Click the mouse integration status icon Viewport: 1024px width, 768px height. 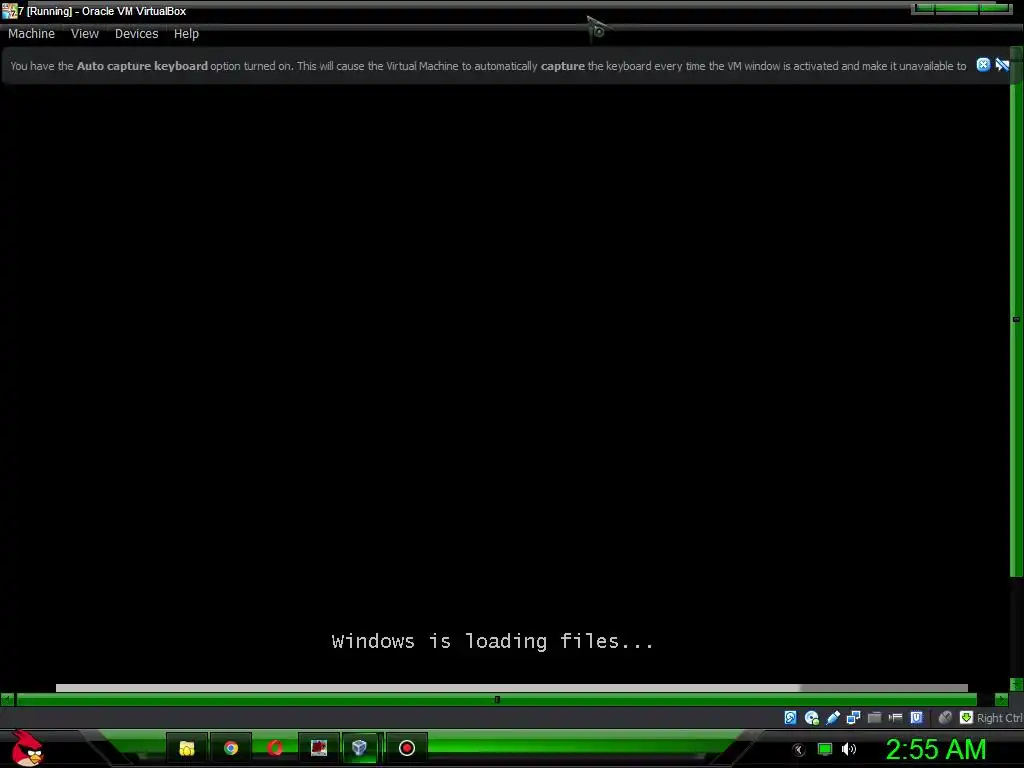945,718
